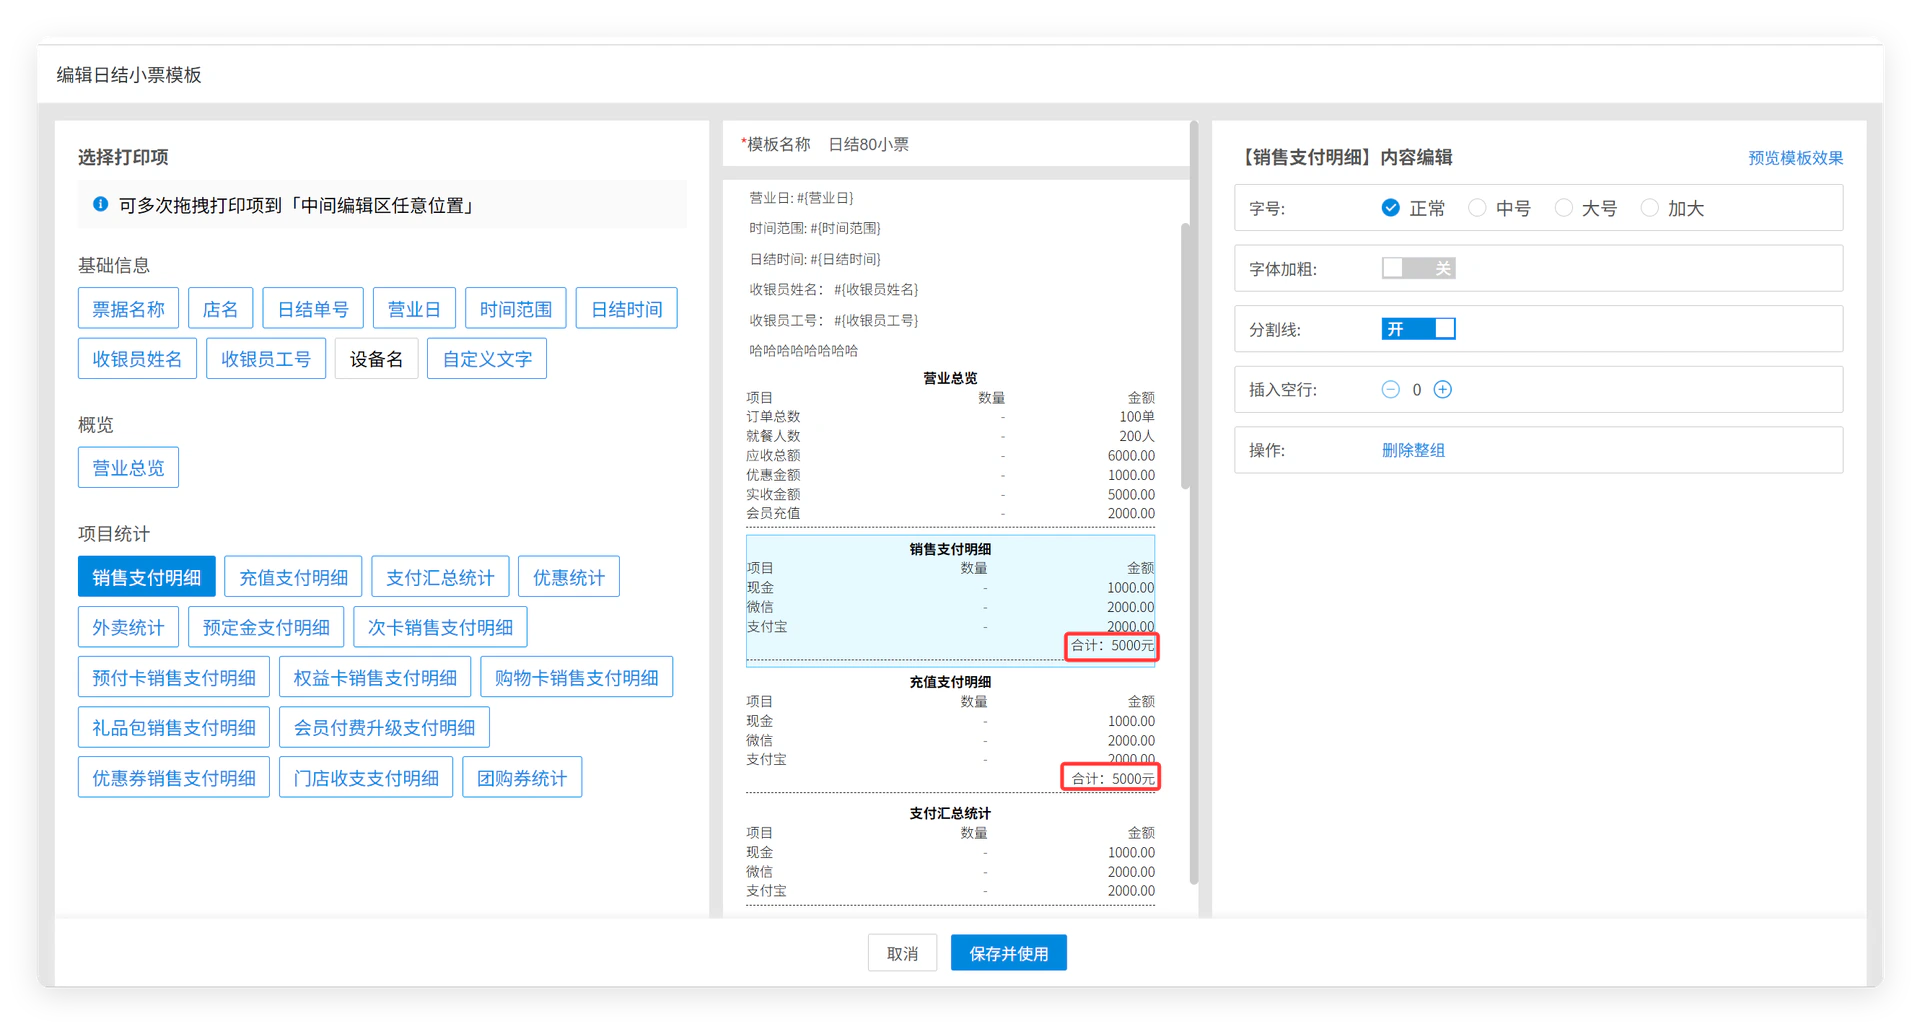This screenshot has height=1024, width=1920.
Task: Select the 销售支付明细 print item
Action: tap(146, 577)
